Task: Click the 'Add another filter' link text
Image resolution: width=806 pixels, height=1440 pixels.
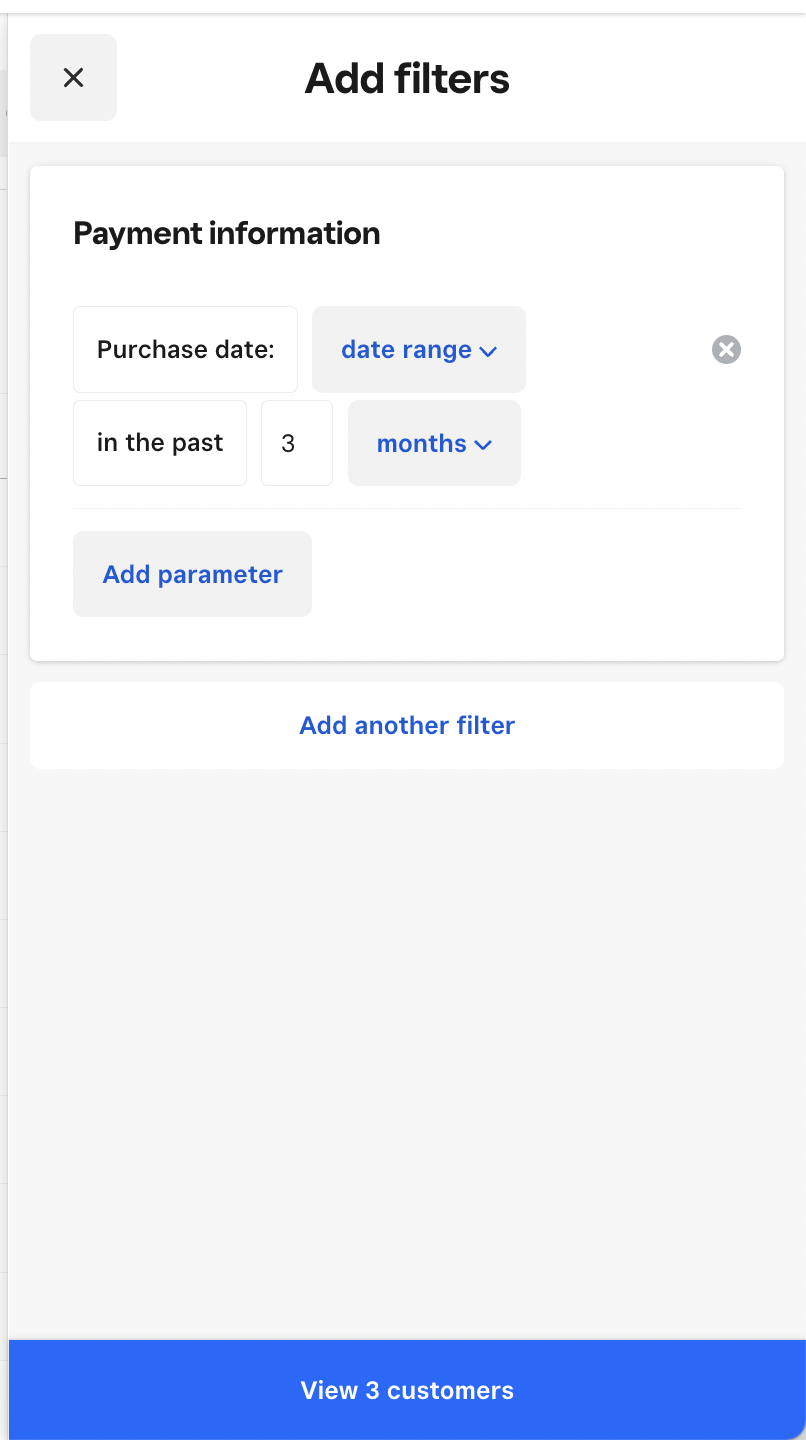Action: coord(406,725)
